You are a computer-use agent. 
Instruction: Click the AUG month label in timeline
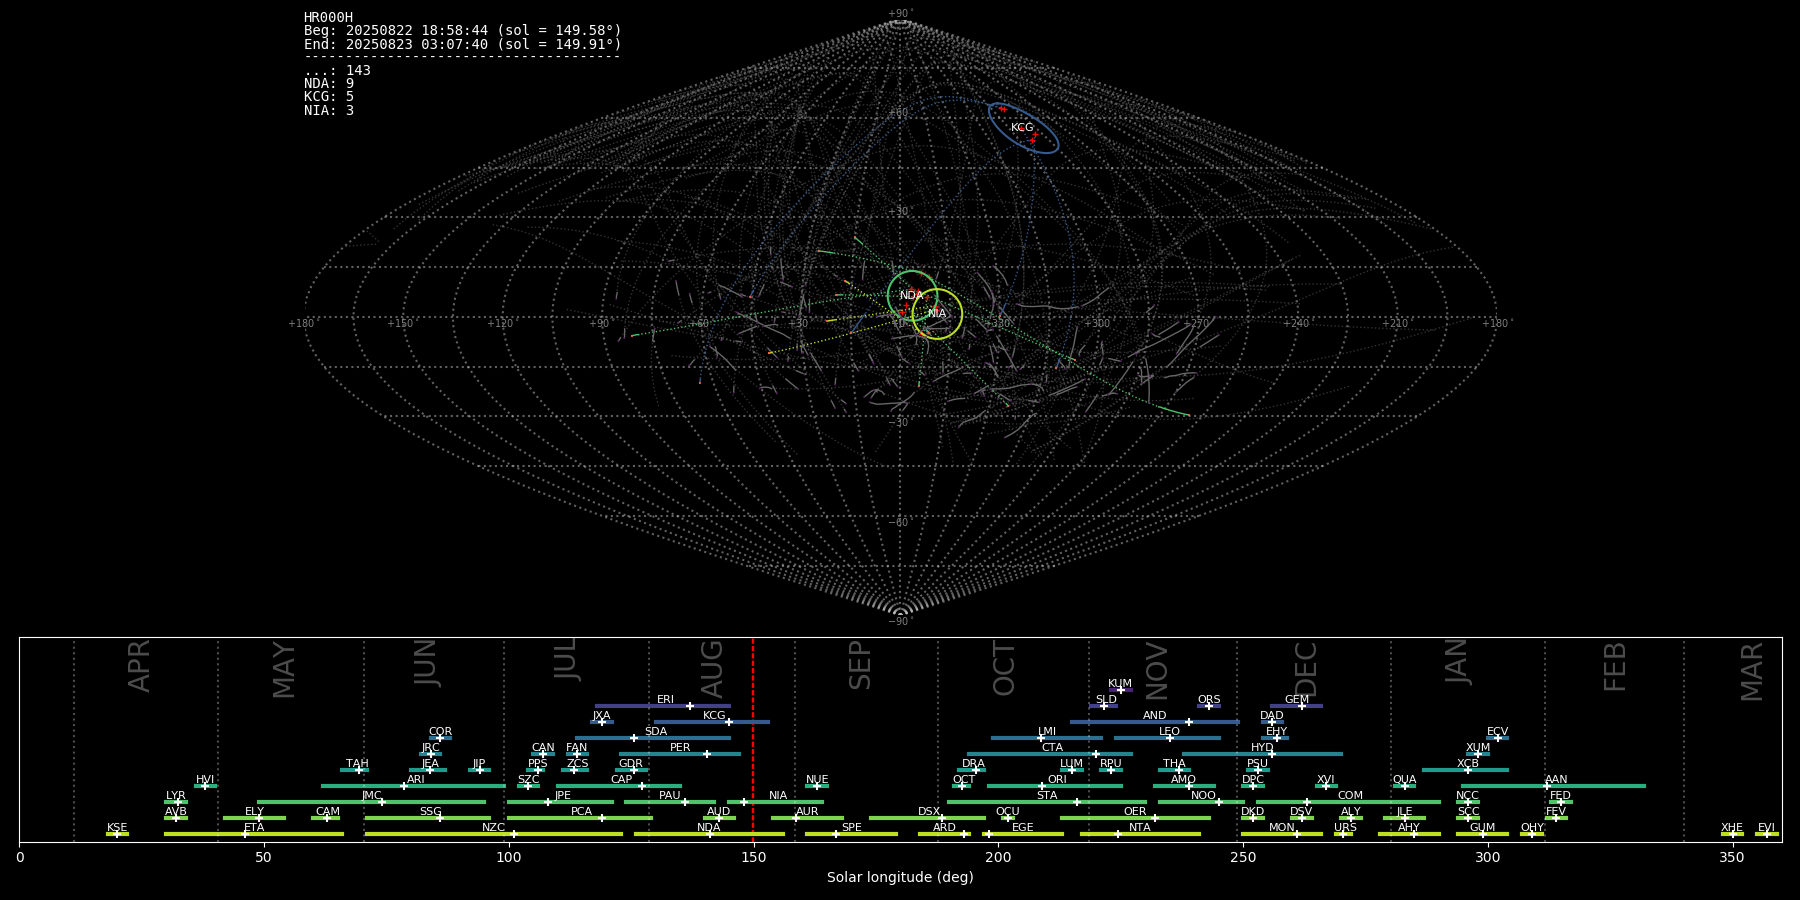[x=712, y=670]
